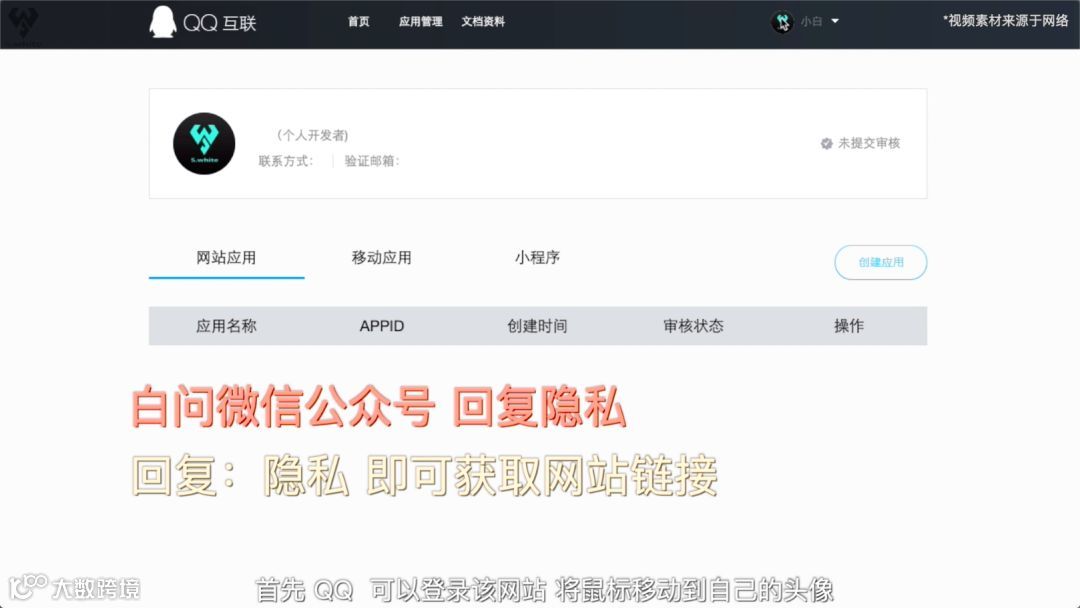Click the 应用名称 column header

(226, 326)
